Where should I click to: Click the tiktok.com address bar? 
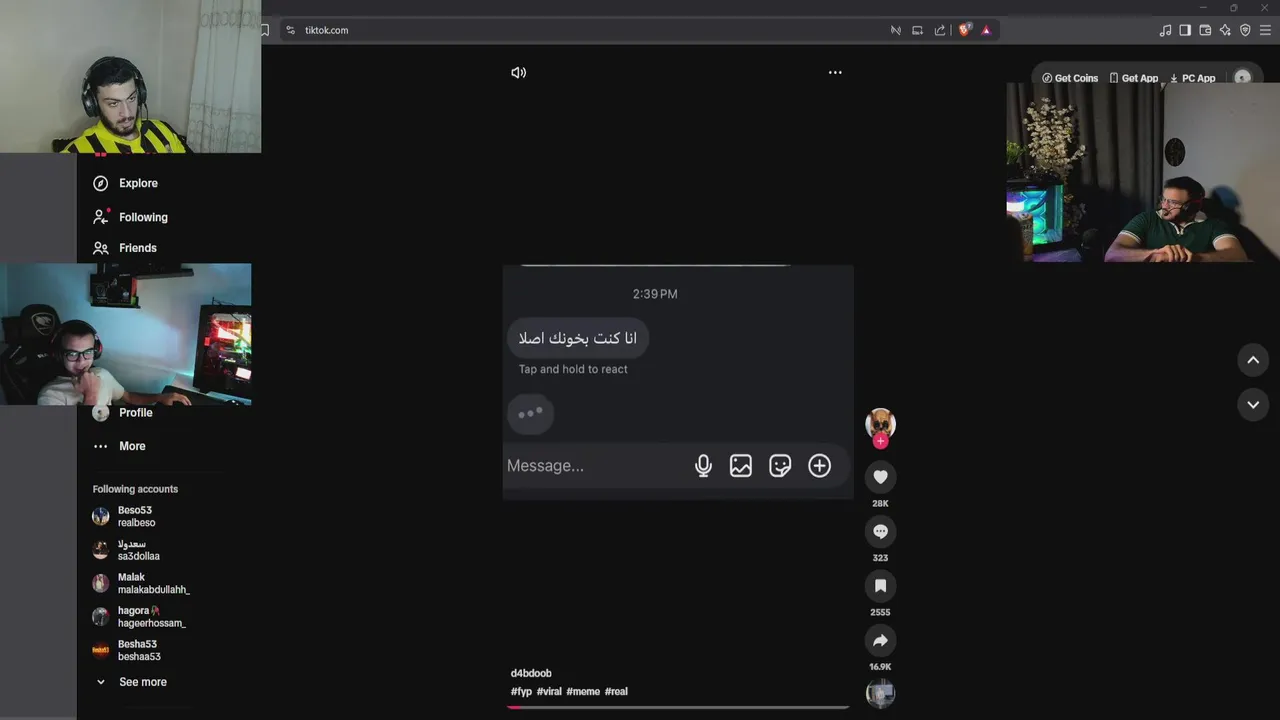pyautogui.click(x=590, y=30)
